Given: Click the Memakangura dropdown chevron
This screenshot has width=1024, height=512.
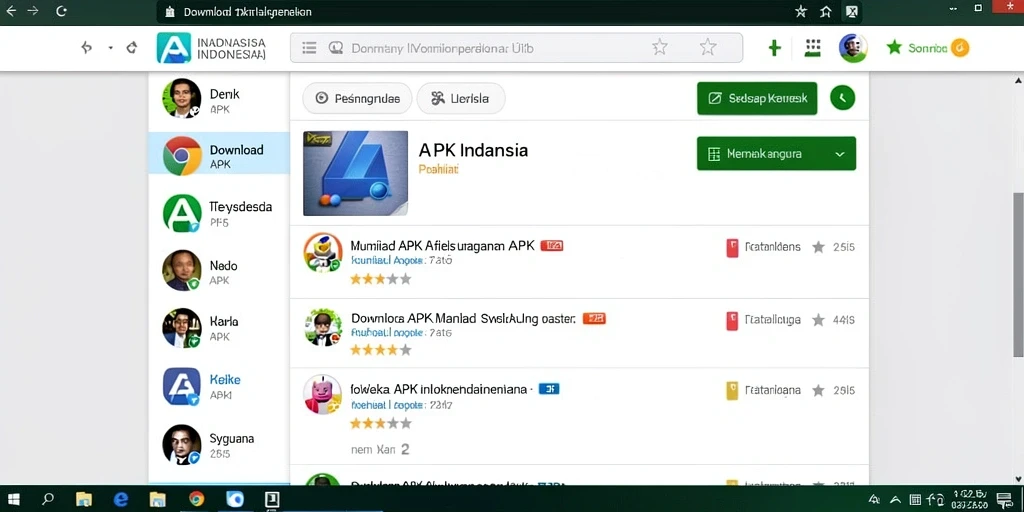Looking at the screenshot, I should click(840, 155).
